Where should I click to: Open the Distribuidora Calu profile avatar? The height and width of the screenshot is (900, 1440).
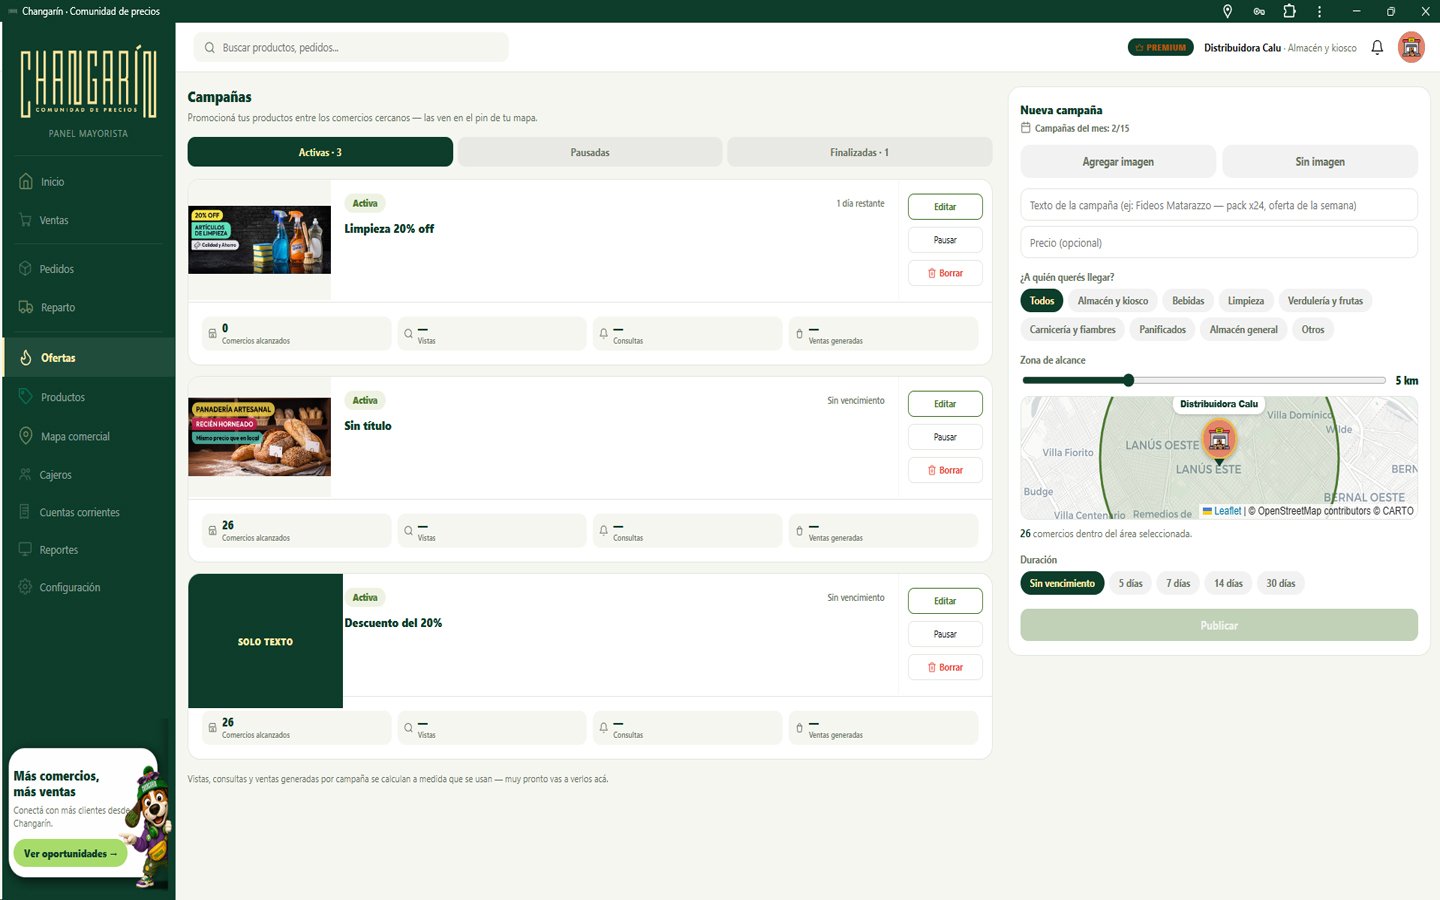pyautogui.click(x=1411, y=47)
